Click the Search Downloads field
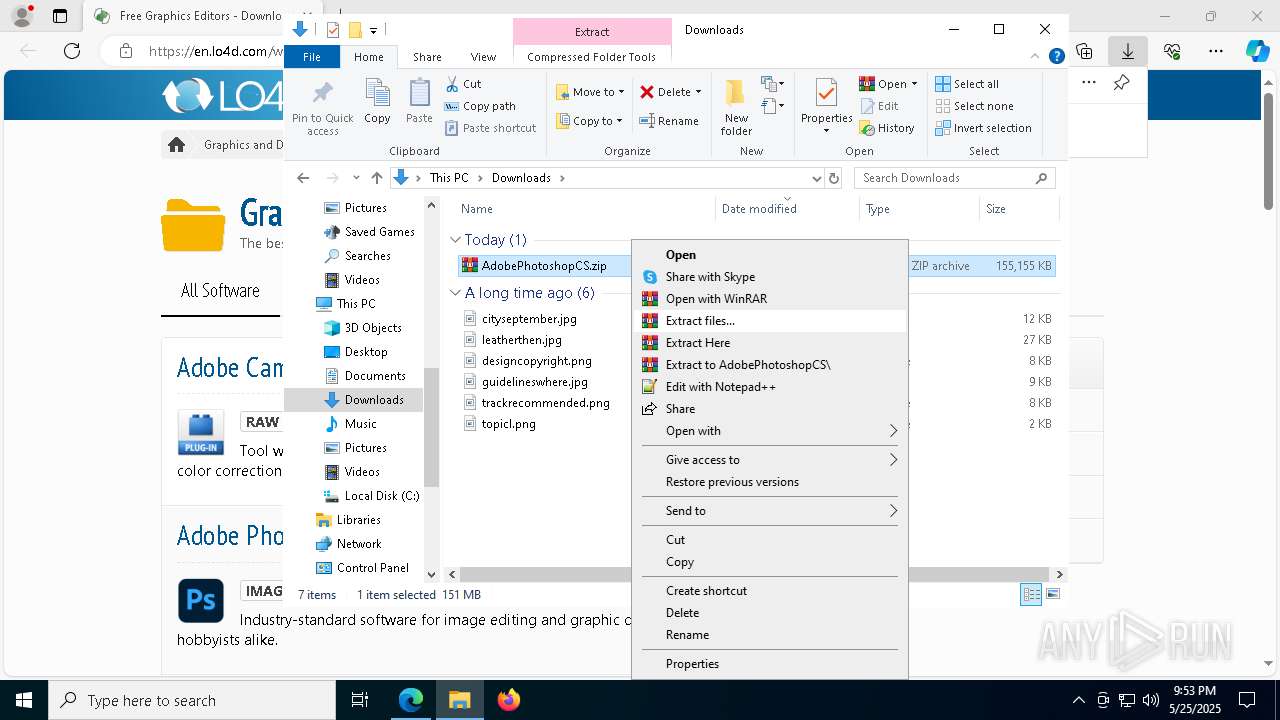Viewport: 1280px width, 720px height. click(954, 178)
